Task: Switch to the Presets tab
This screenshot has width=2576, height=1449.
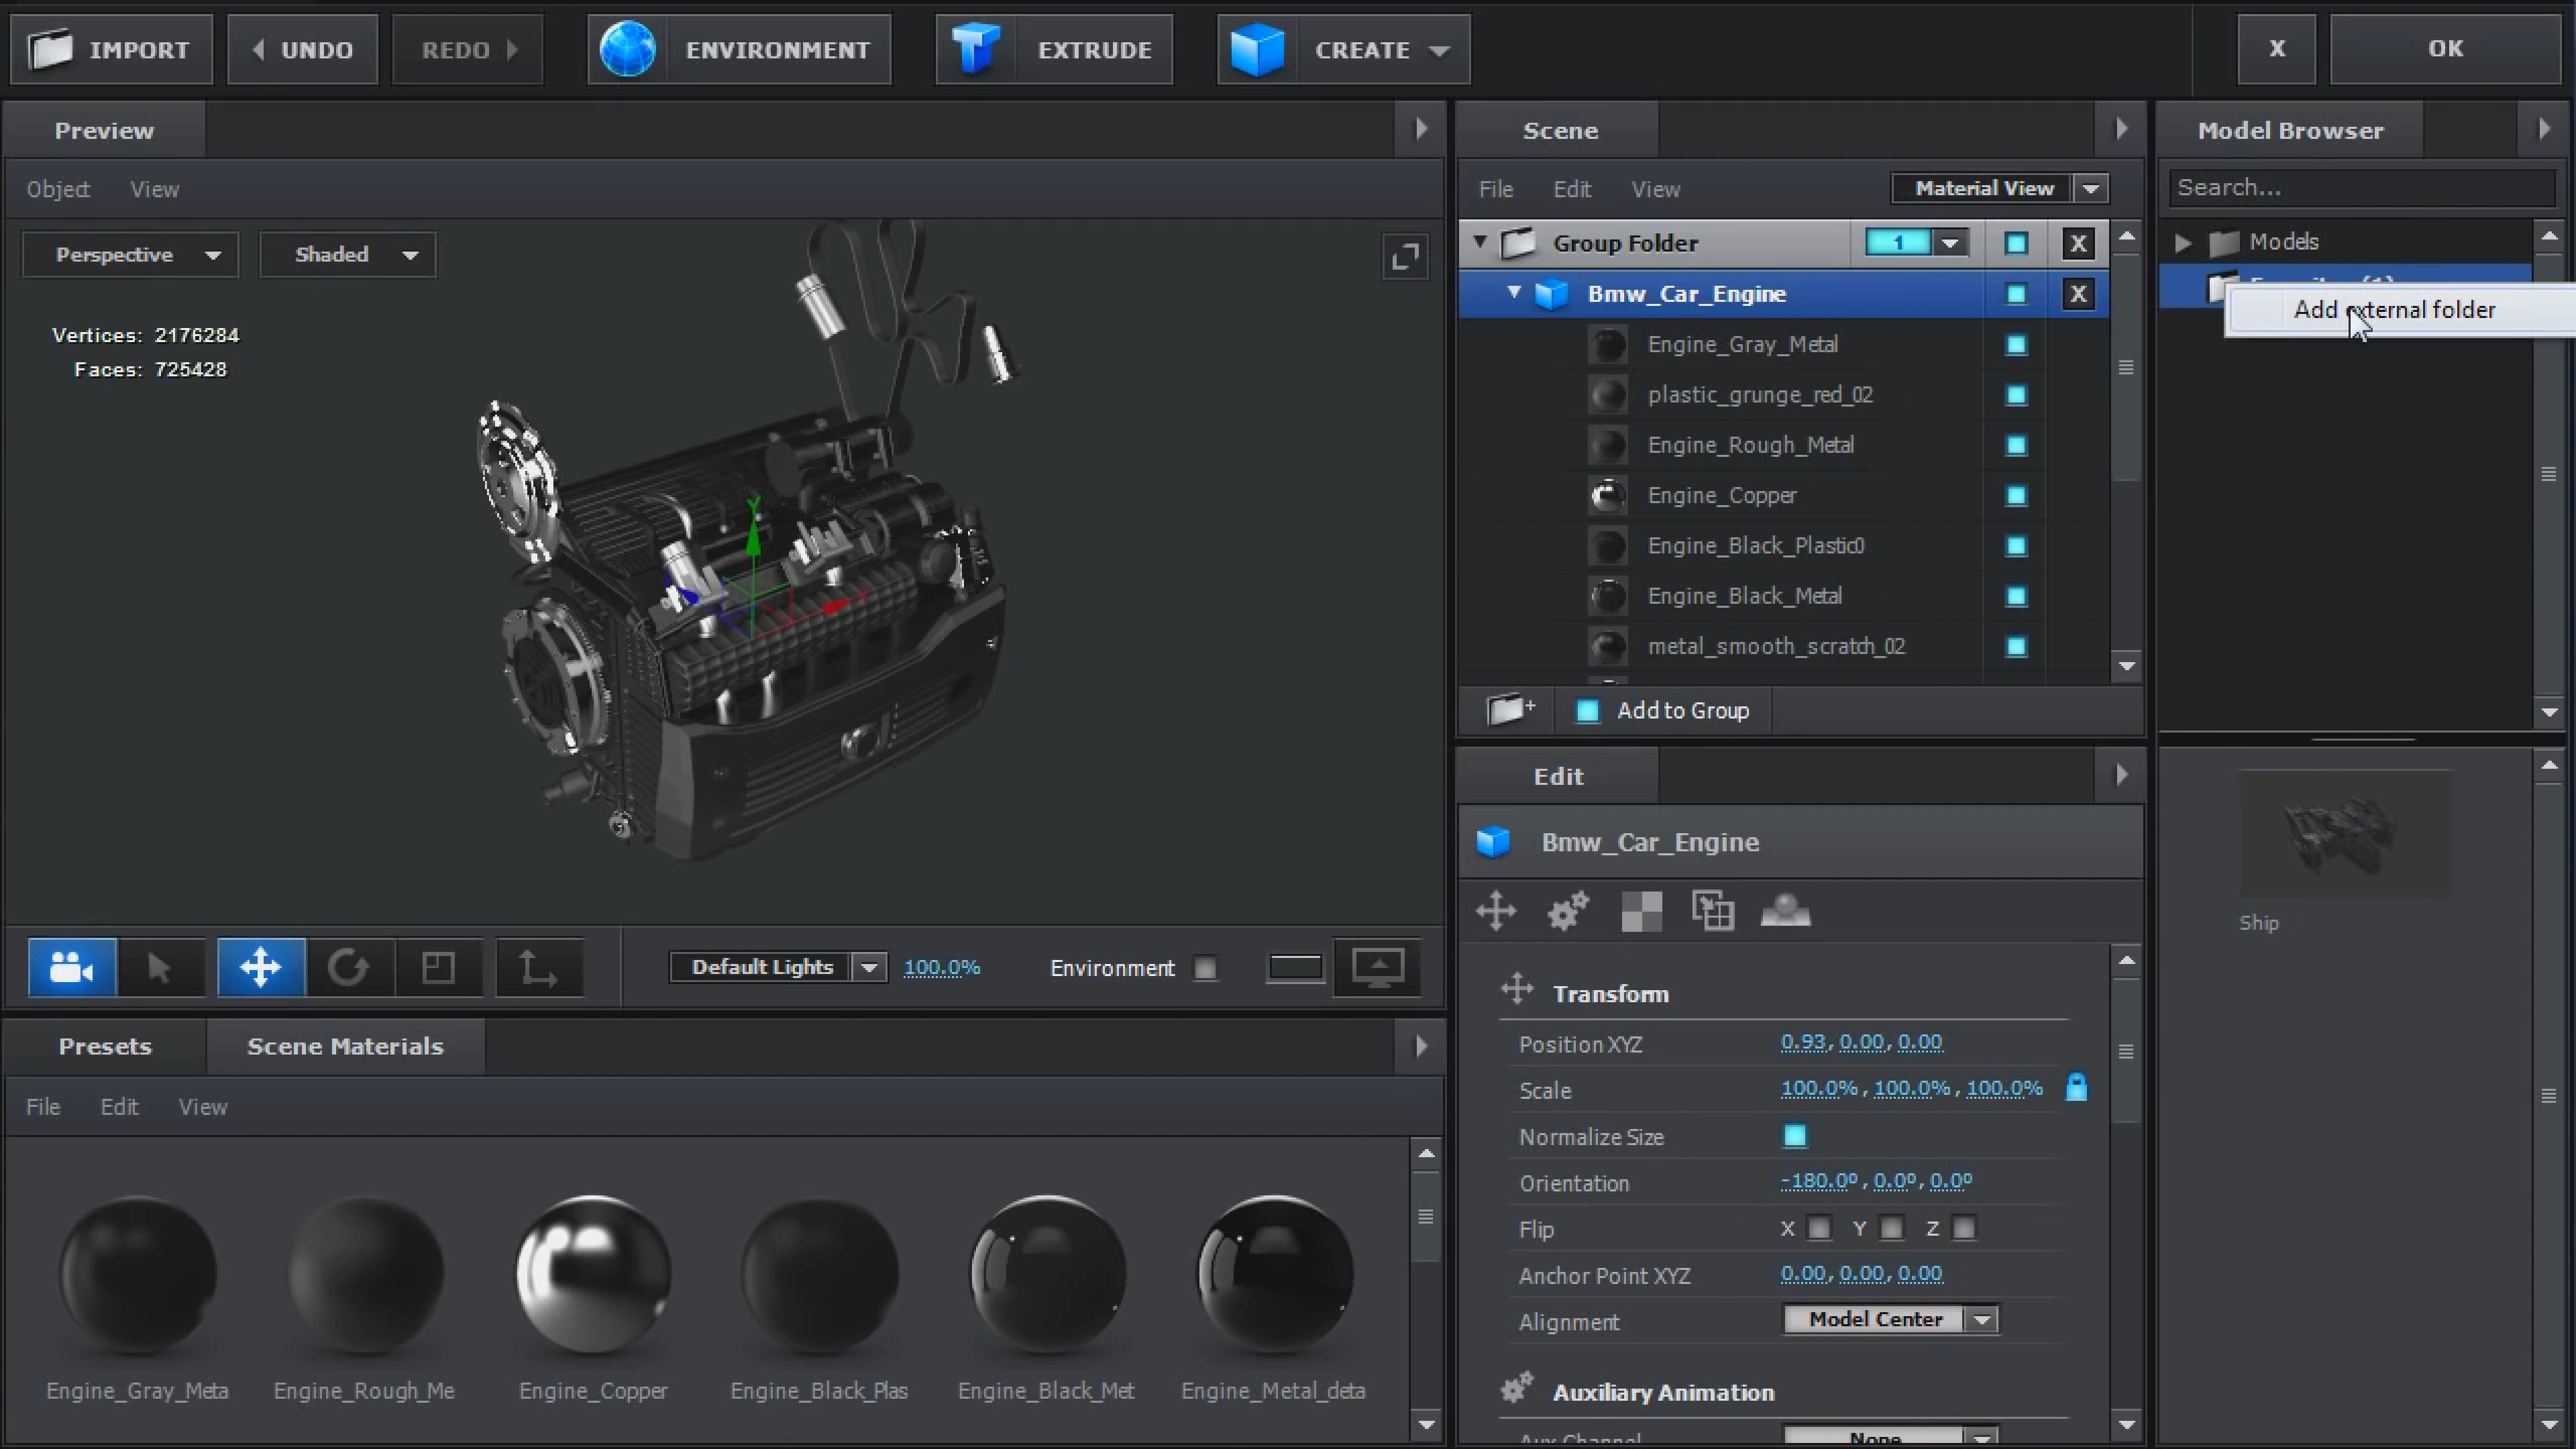Action: (x=105, y=1046)
